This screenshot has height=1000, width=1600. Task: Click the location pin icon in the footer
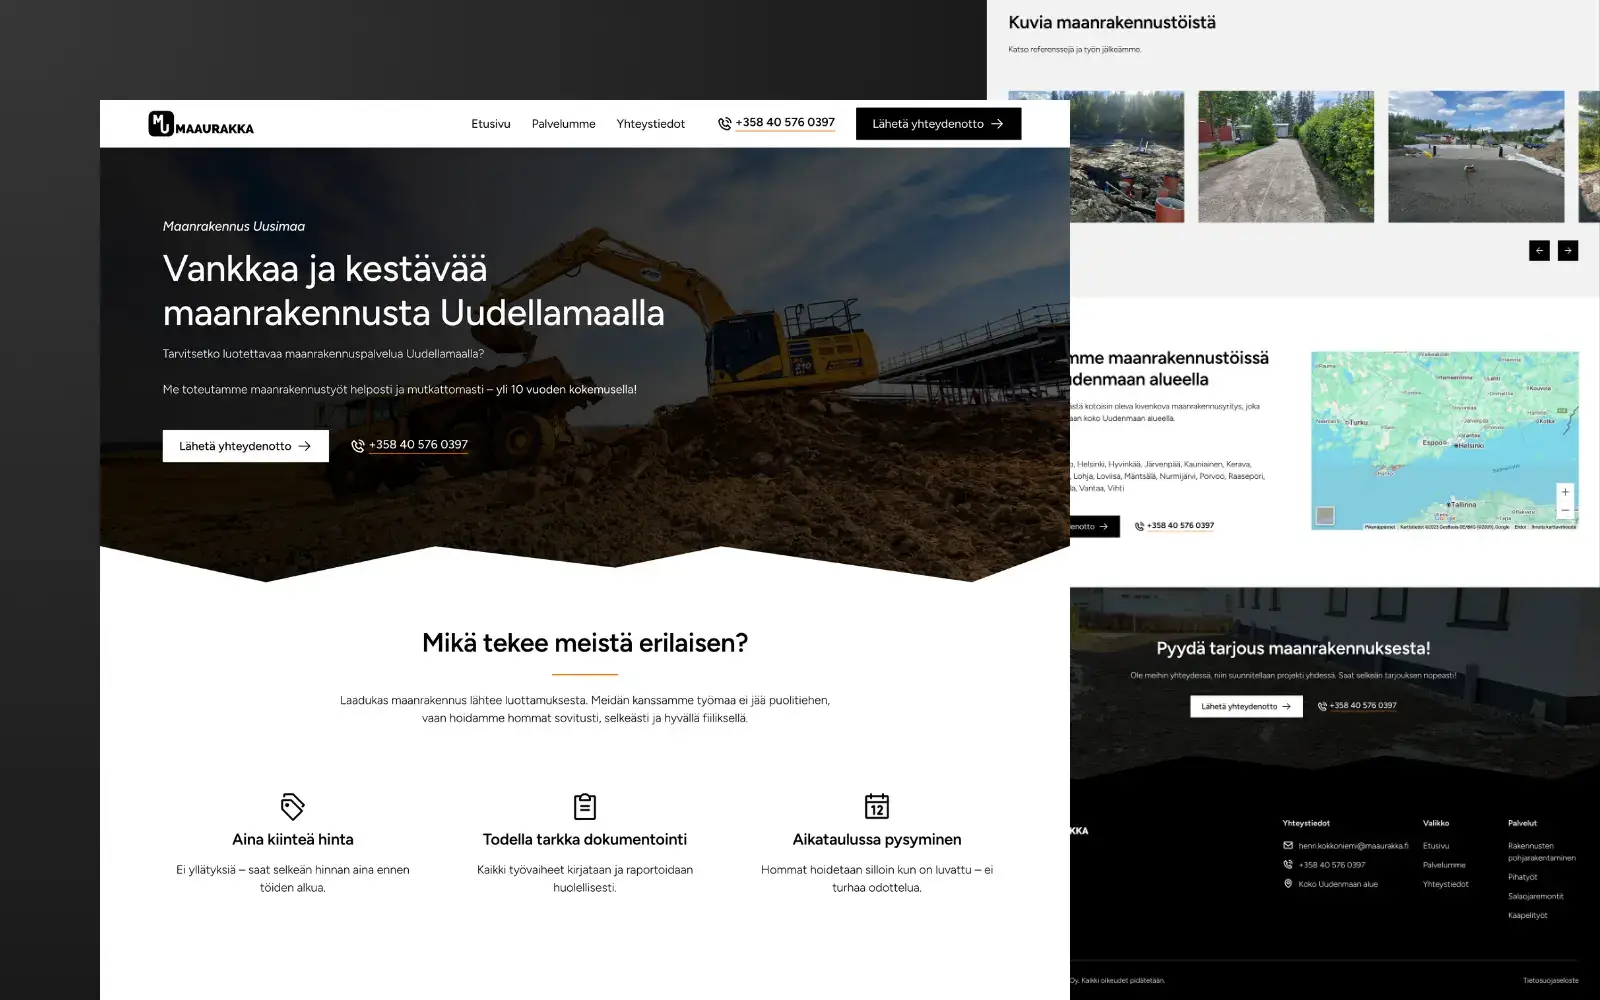pos(1288,883)
